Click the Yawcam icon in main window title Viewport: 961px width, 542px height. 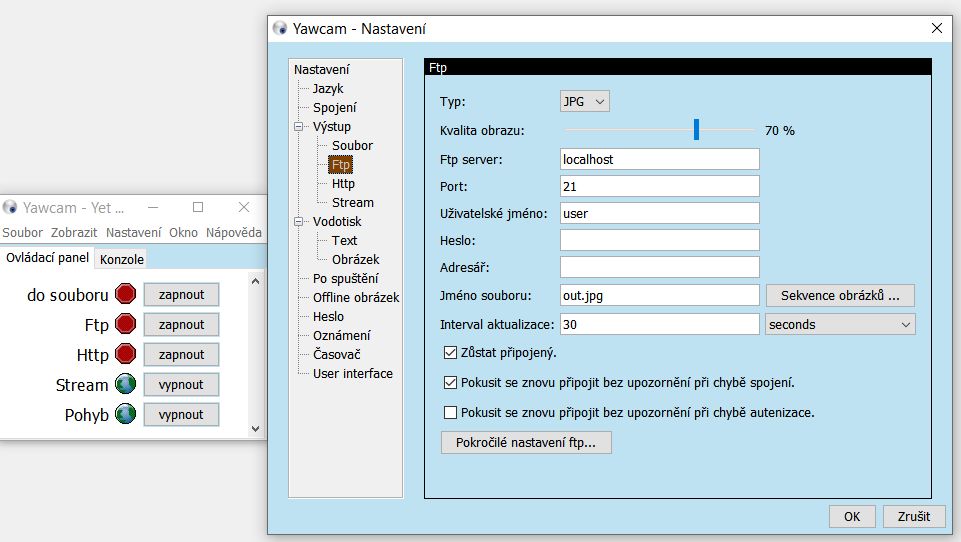click(11, 207)
